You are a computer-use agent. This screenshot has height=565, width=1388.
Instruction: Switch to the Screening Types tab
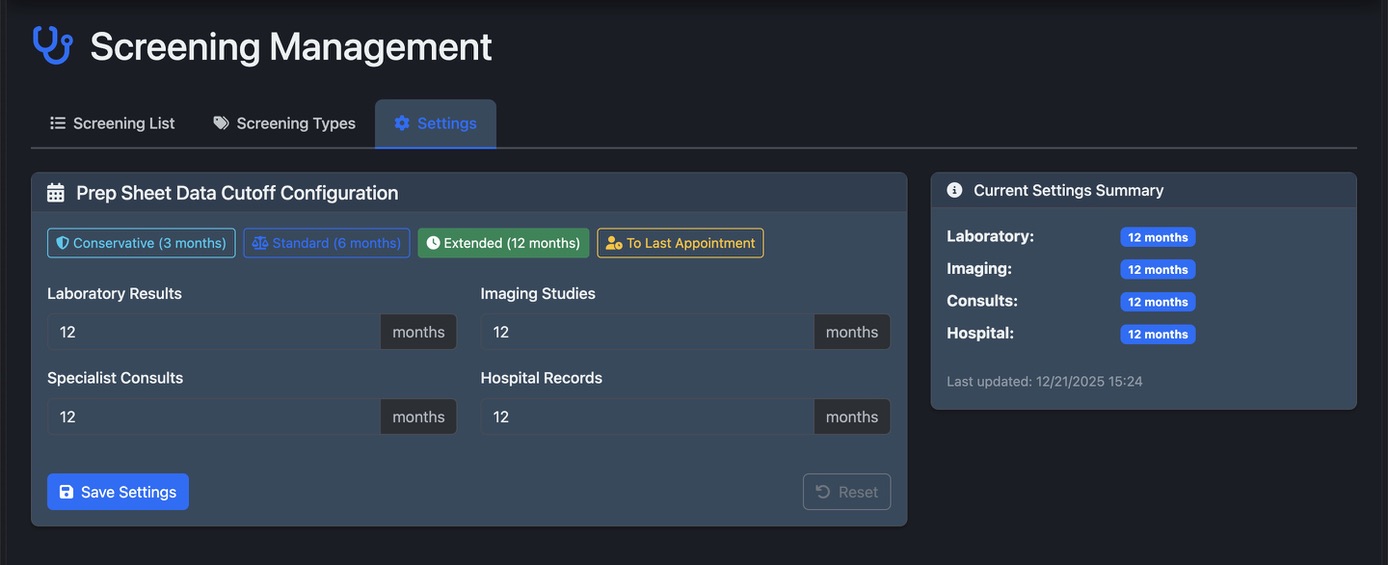pyautogui.click(x=284, y=123)
